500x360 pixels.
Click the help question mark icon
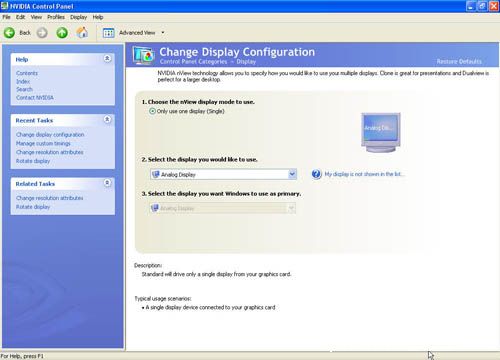coord(316,174)
